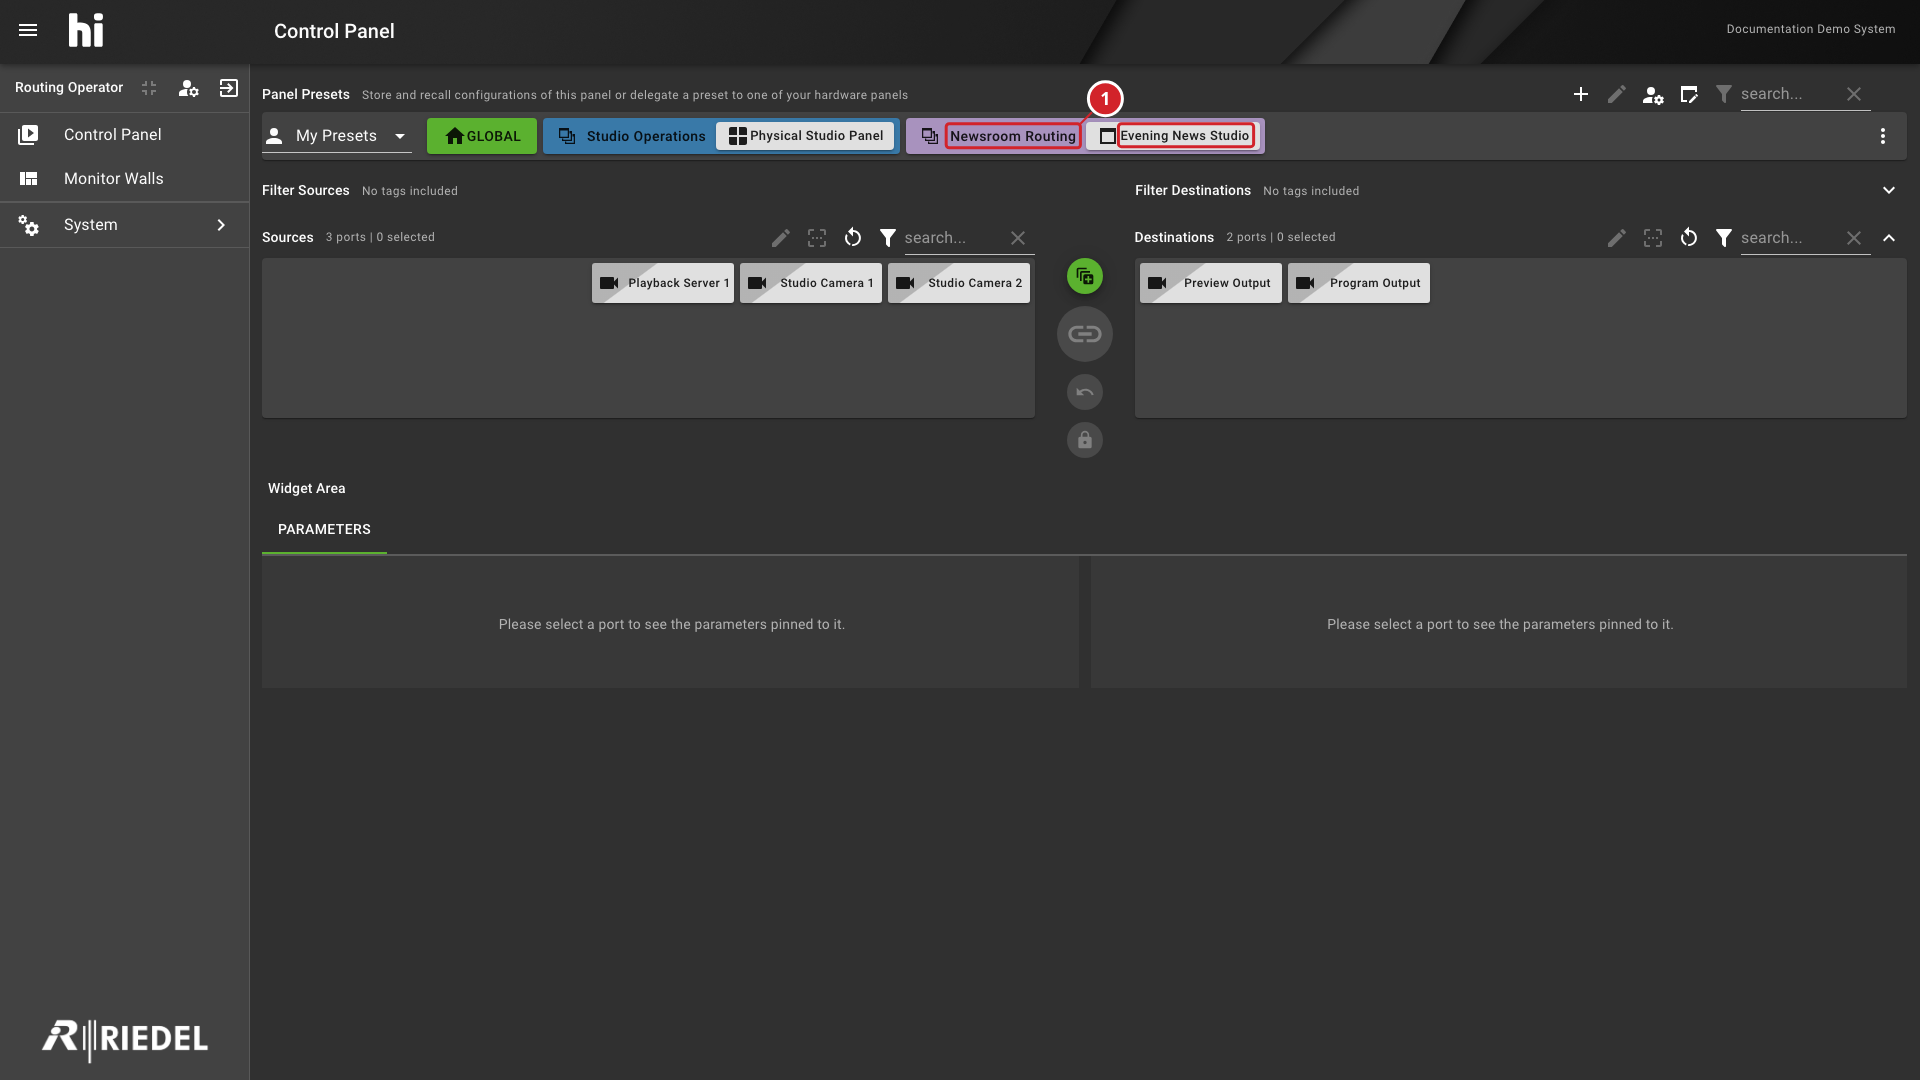The height and width of the screenshot is (1080, 1920).
Task: Edit panel presets with the pencil icon
Action: coord(1617,94)
